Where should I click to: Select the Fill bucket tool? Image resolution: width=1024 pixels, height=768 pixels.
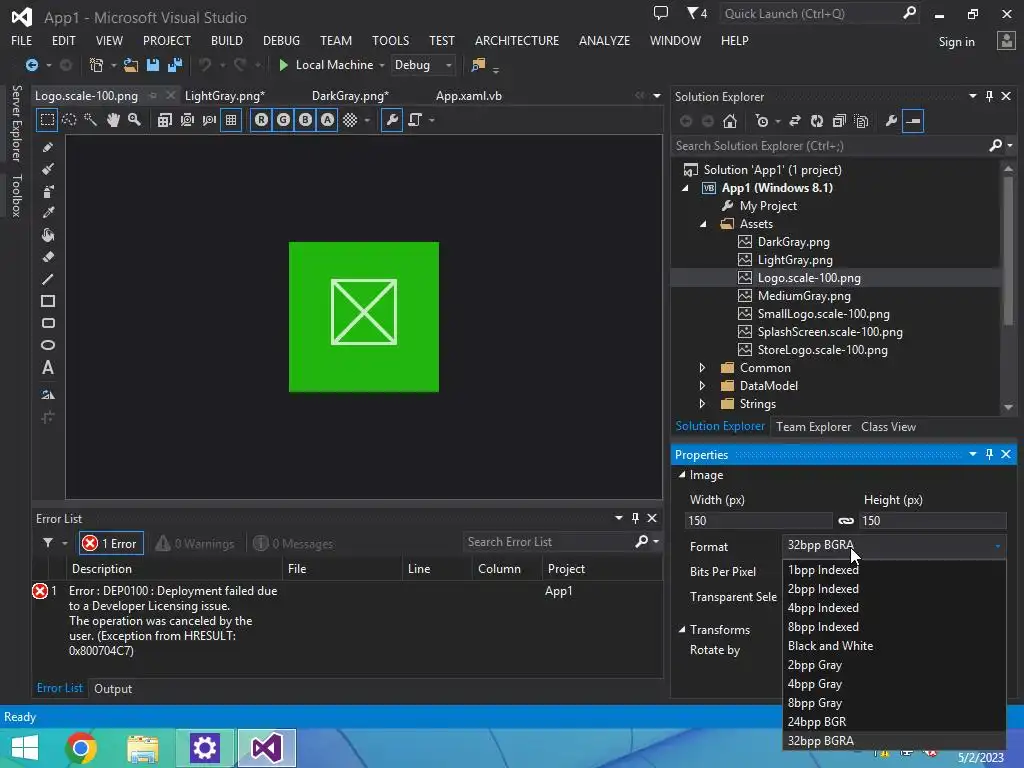[x=48, y=235]
